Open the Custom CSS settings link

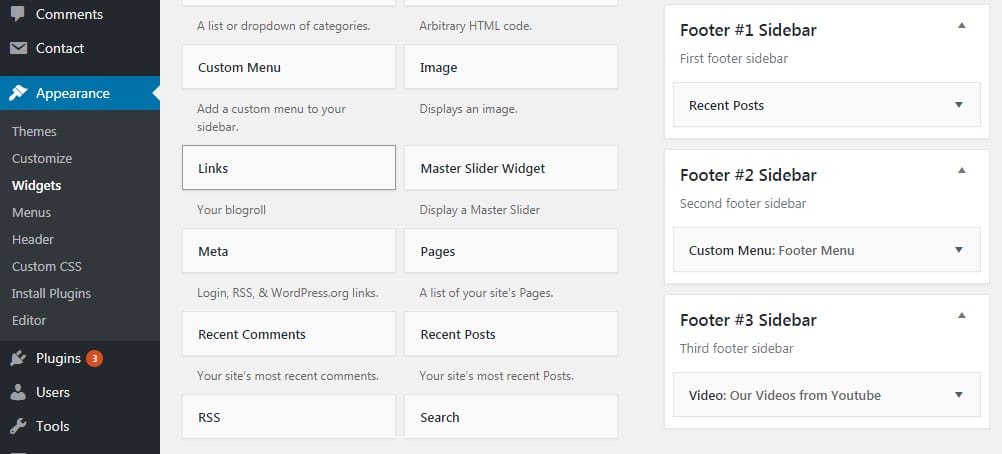(x=46, y=266)
